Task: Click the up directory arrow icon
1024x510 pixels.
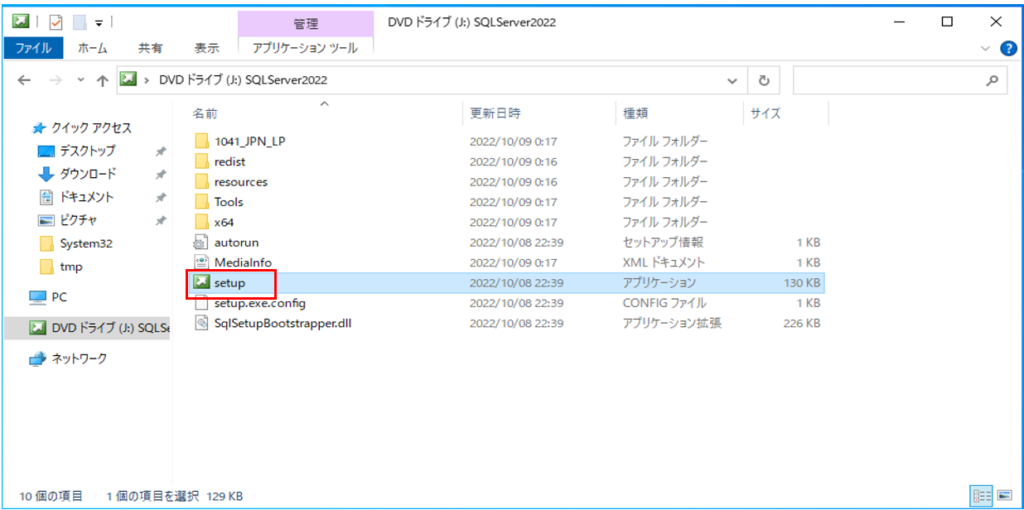Action: tap(102, 80)
